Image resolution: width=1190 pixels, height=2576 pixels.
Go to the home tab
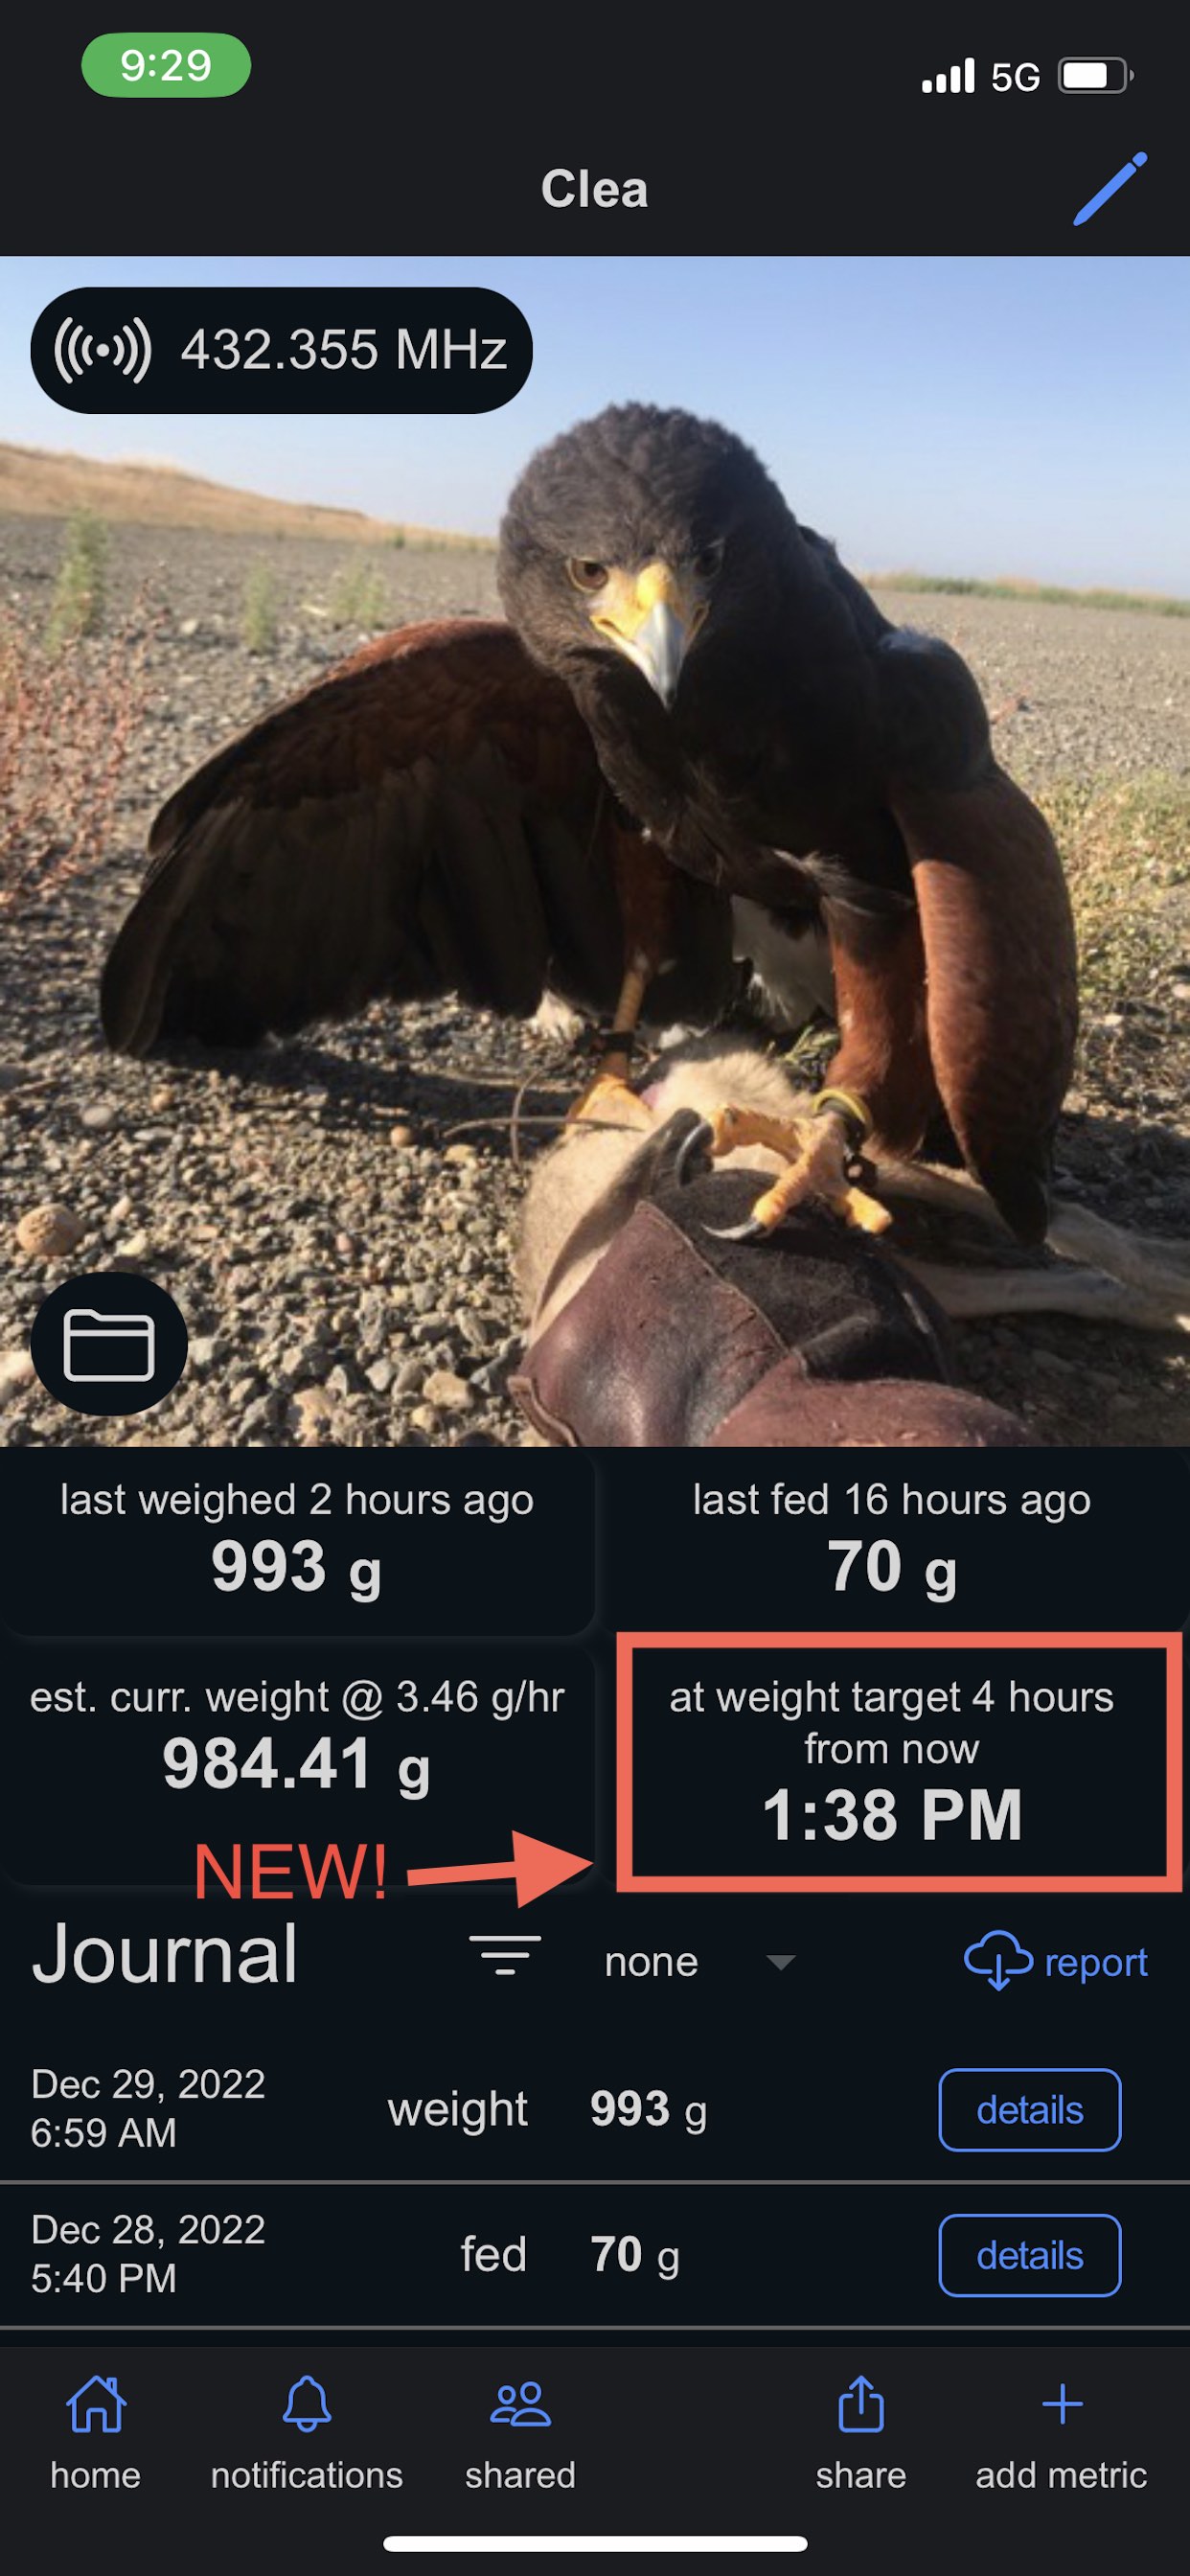click(96, 2432)
